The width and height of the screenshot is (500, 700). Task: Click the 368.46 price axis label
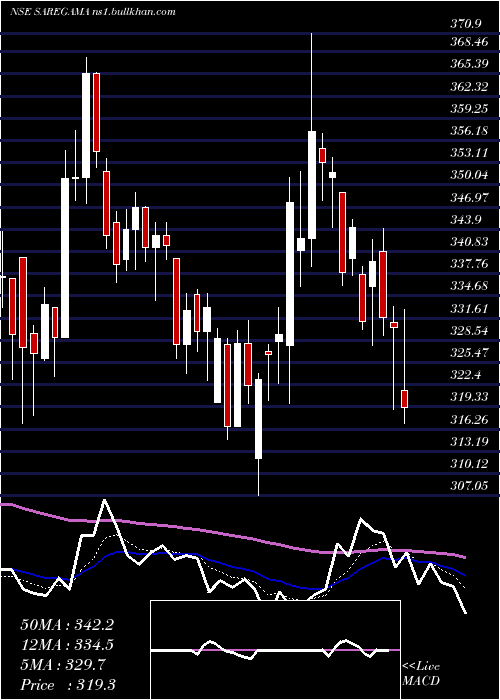coord(470,42)
